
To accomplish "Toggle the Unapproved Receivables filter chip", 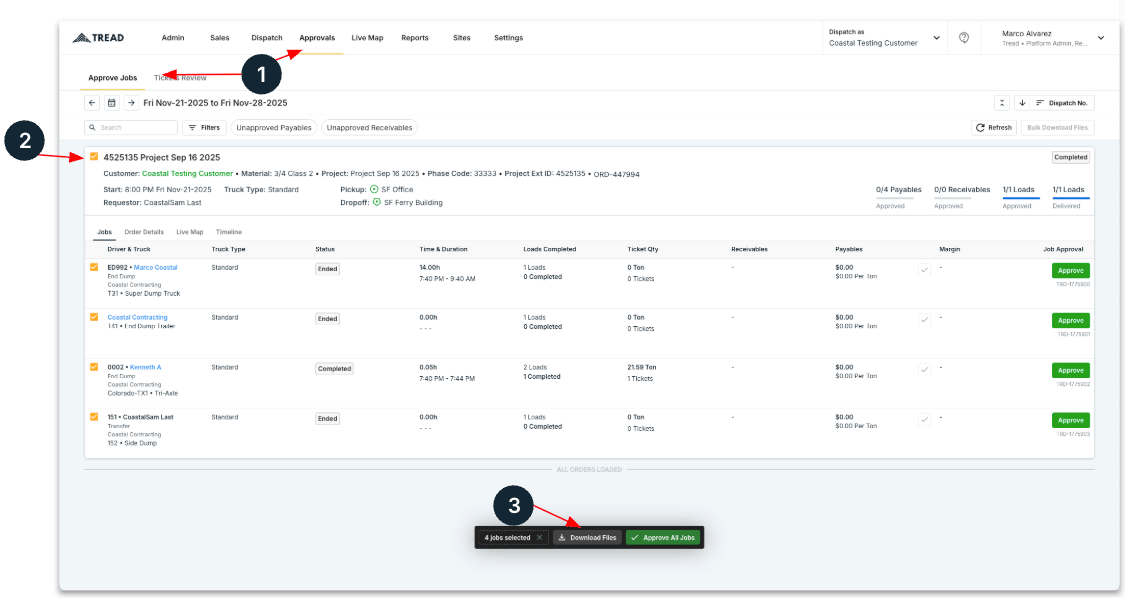I will [x=369, y=128].
